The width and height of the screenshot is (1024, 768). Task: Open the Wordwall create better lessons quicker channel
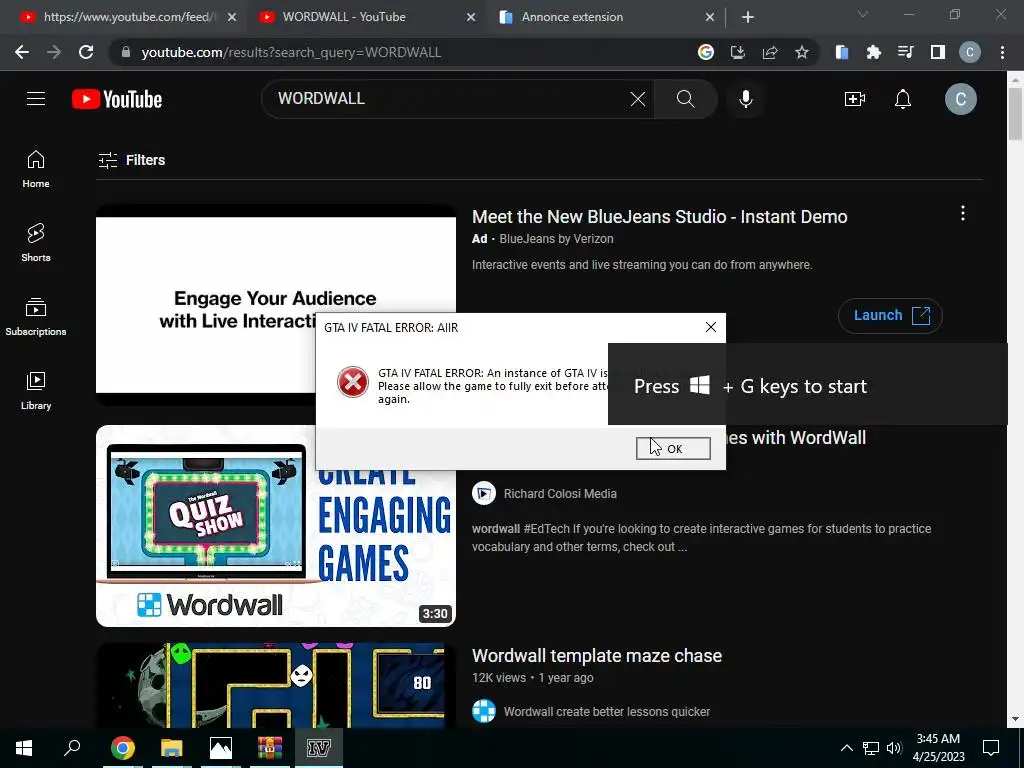coord(607,712)
